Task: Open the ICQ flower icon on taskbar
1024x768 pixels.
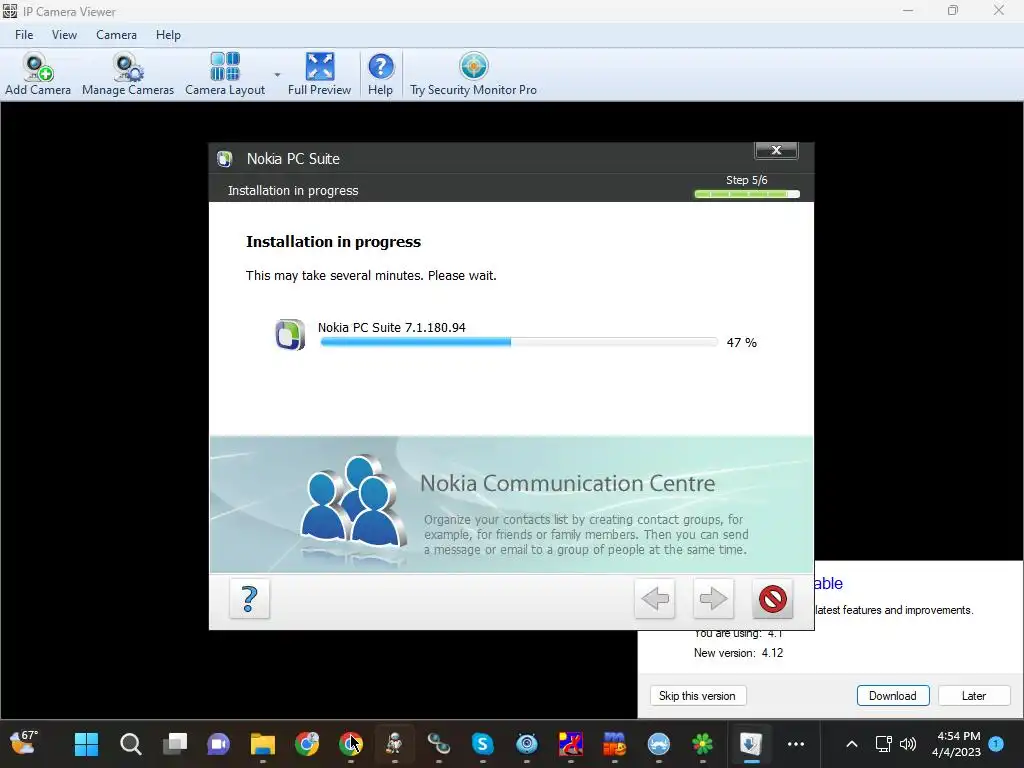Action: (x=702, y=744)
